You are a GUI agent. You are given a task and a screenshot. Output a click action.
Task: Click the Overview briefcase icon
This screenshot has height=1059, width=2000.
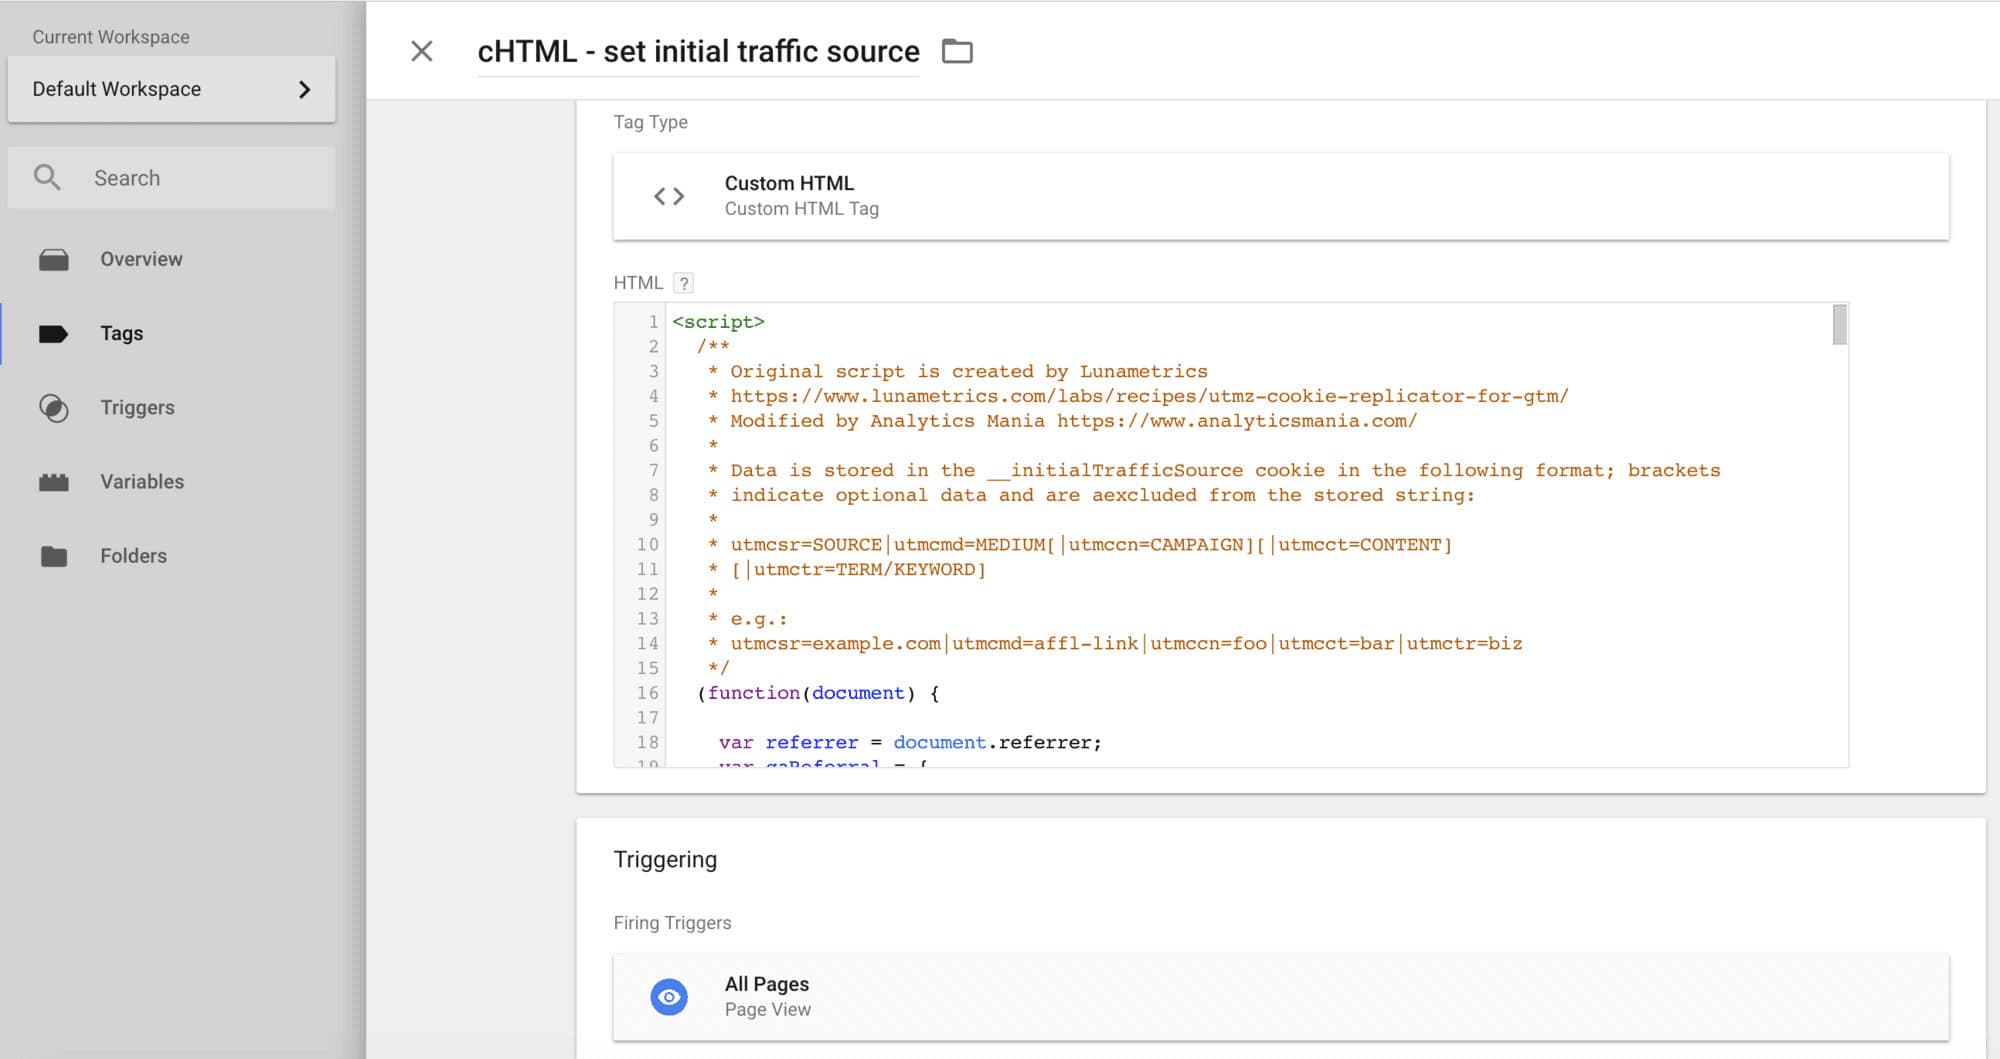coord(54,260)
